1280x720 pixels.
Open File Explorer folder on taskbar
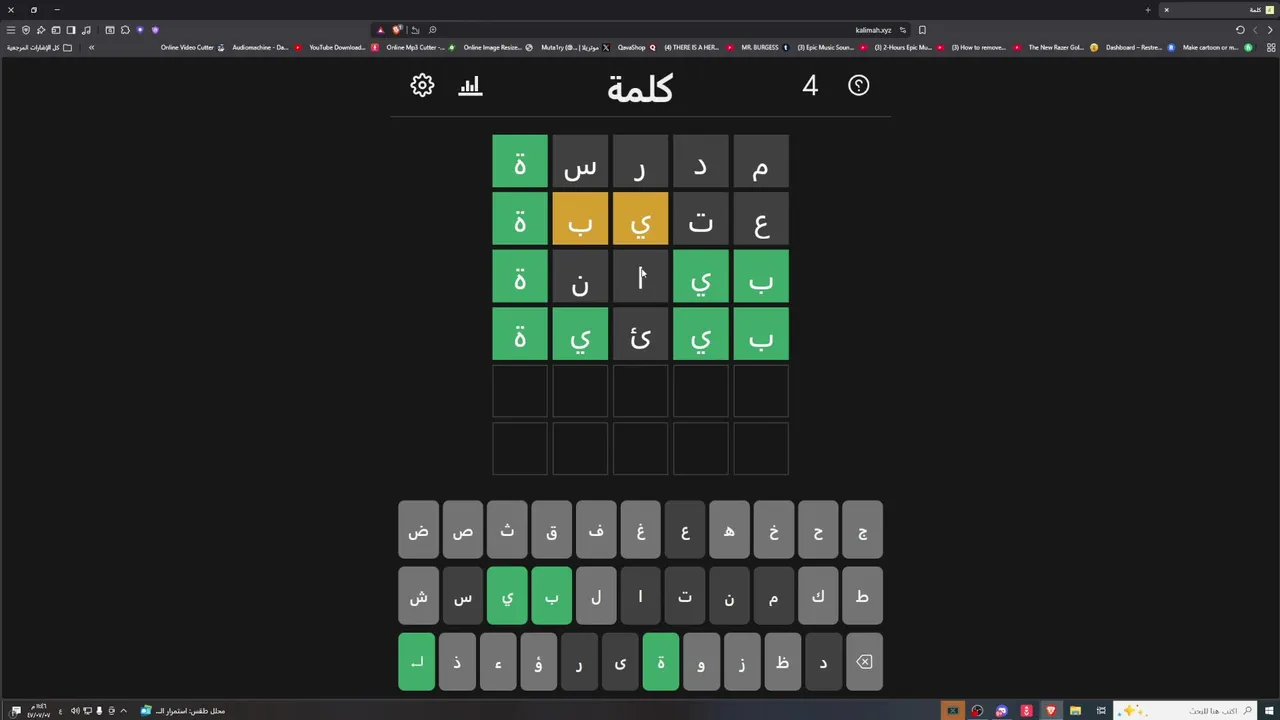[1075, 711]
